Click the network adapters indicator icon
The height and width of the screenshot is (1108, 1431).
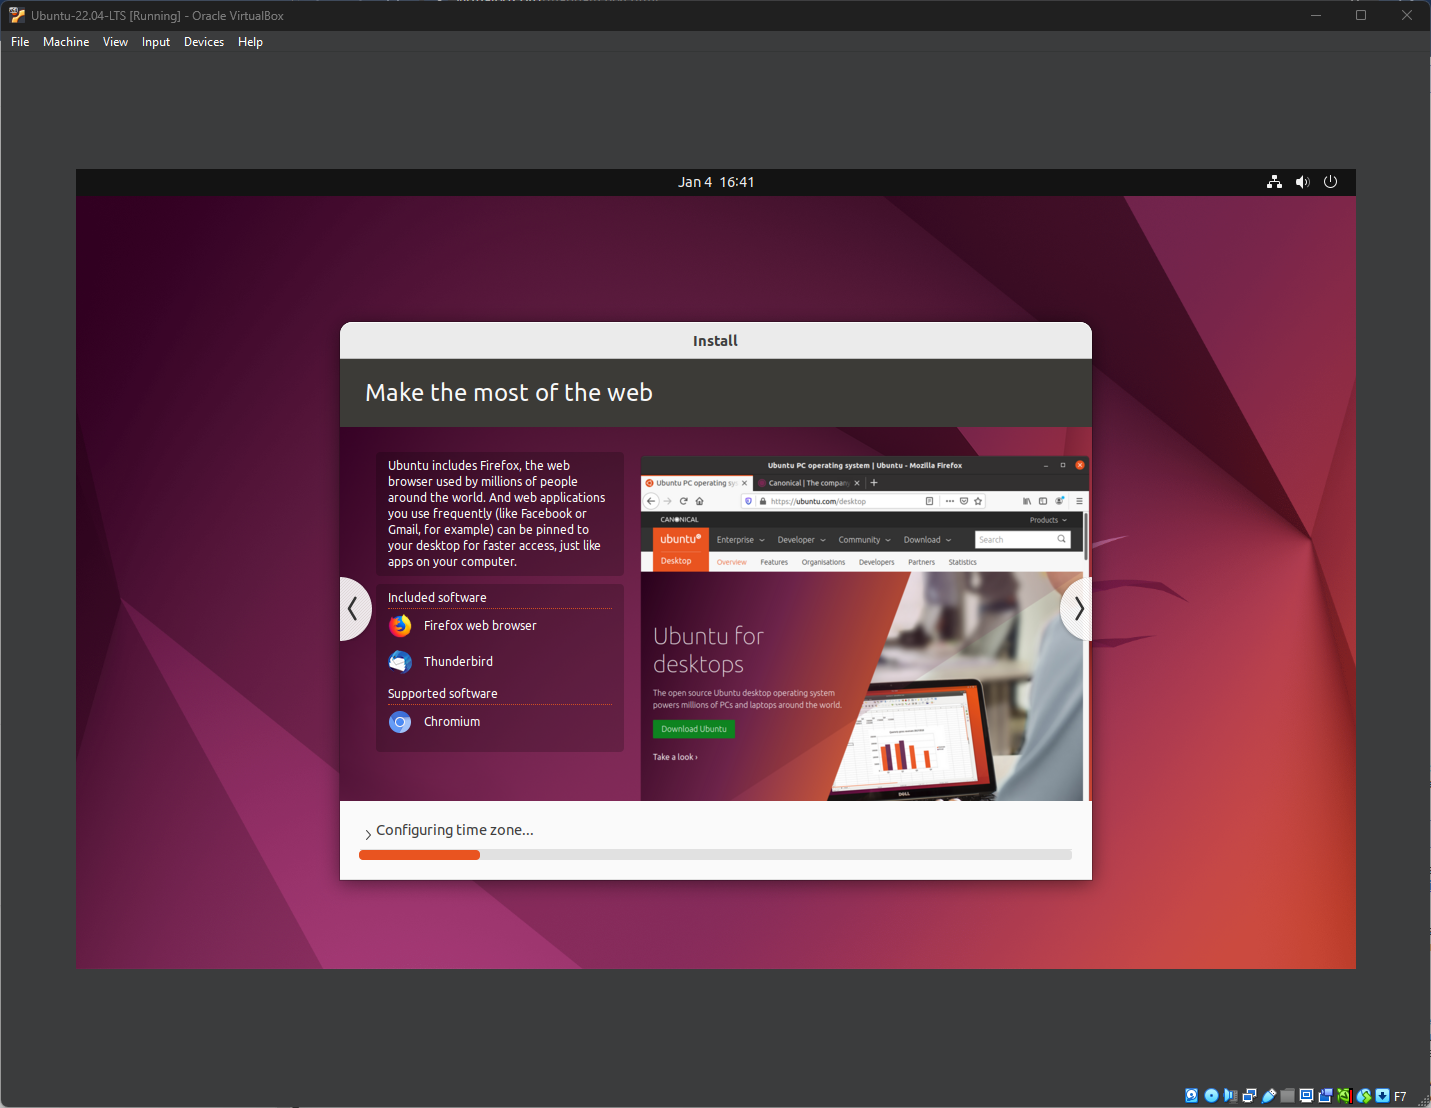coord(1249,1096)
